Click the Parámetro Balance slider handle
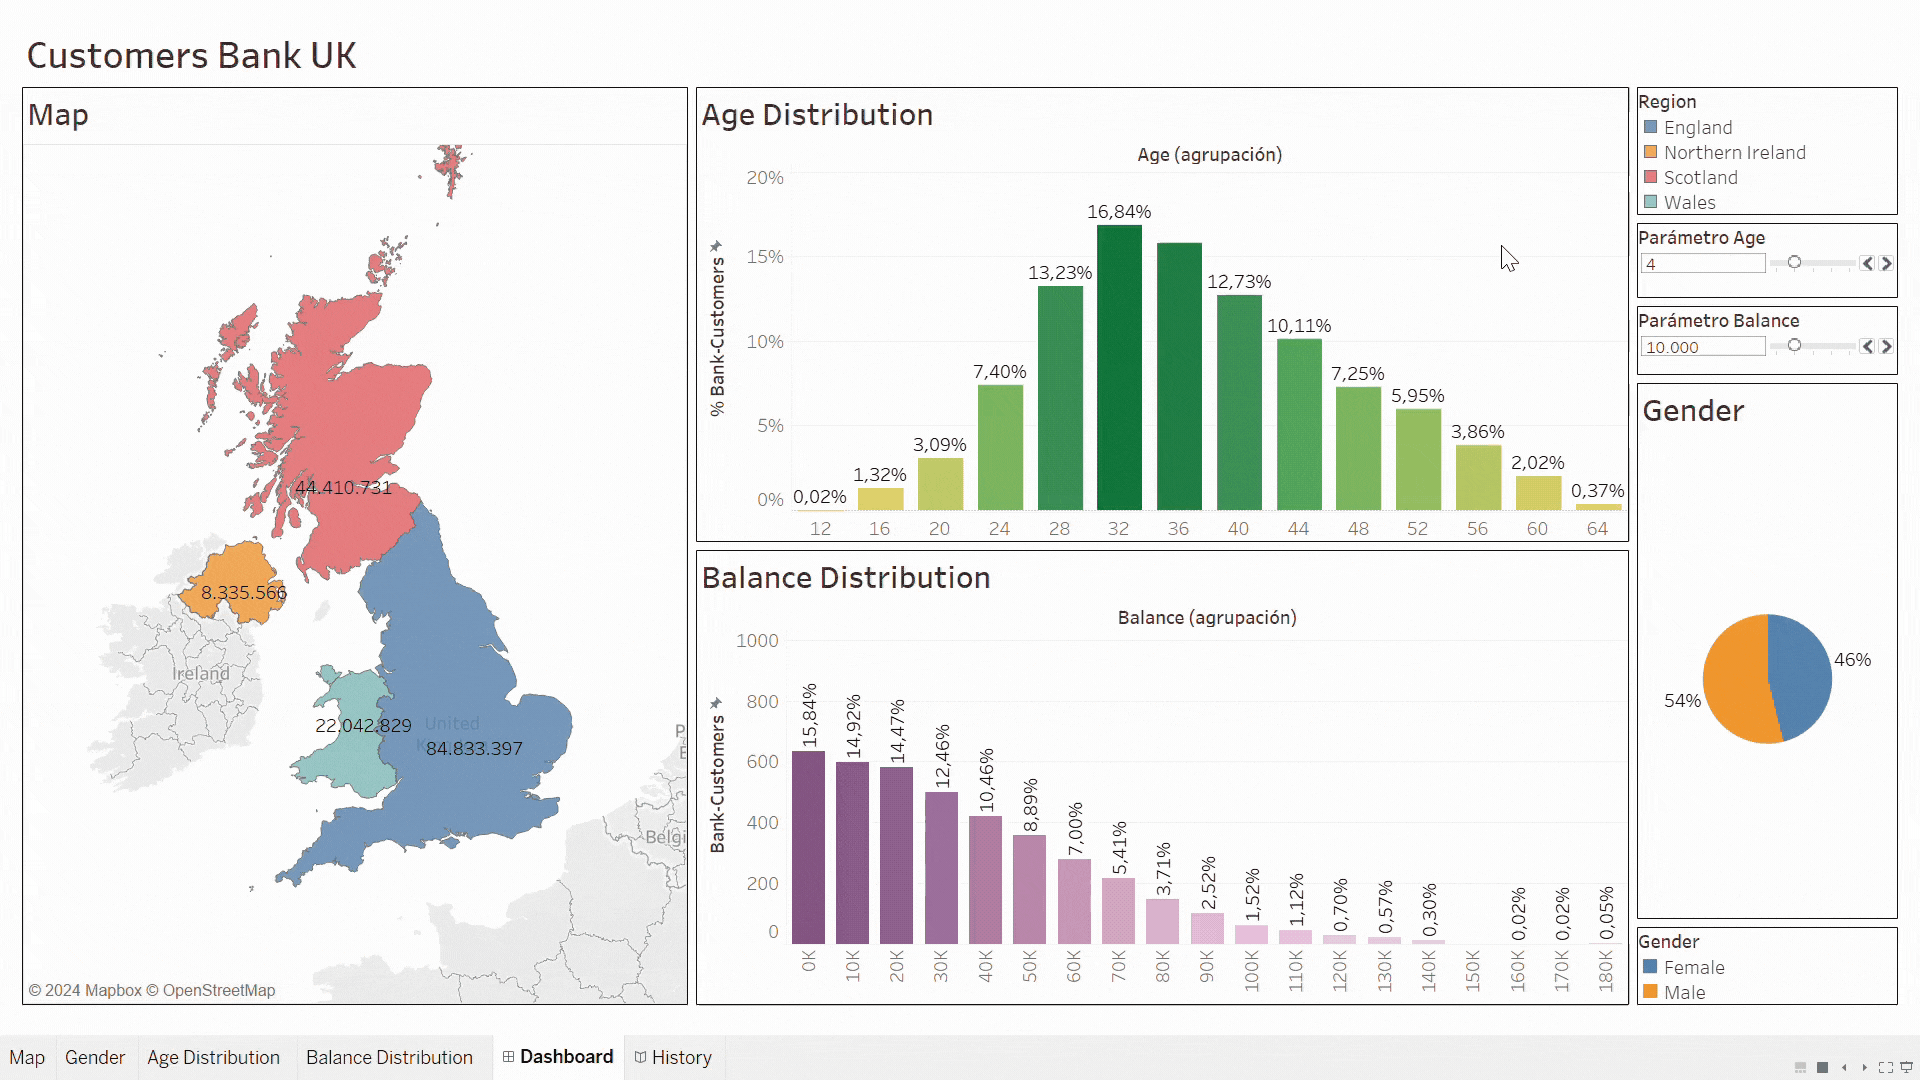This screenshot has height=1080, width=1920. tap(1794, 345)
